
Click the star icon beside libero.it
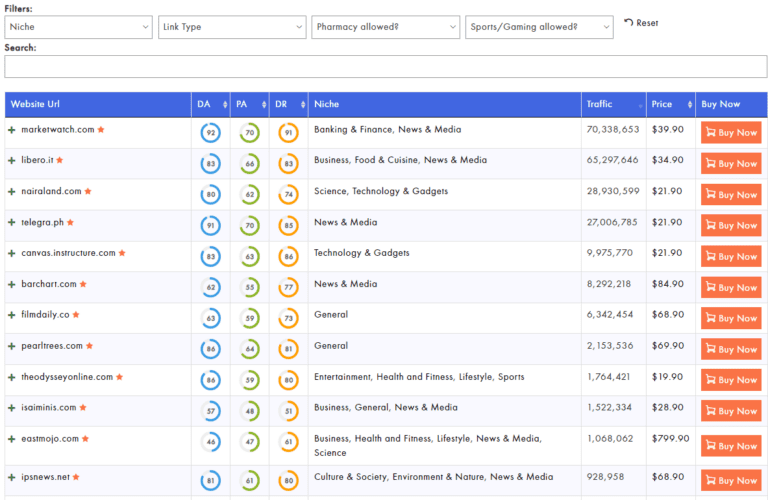60,160
